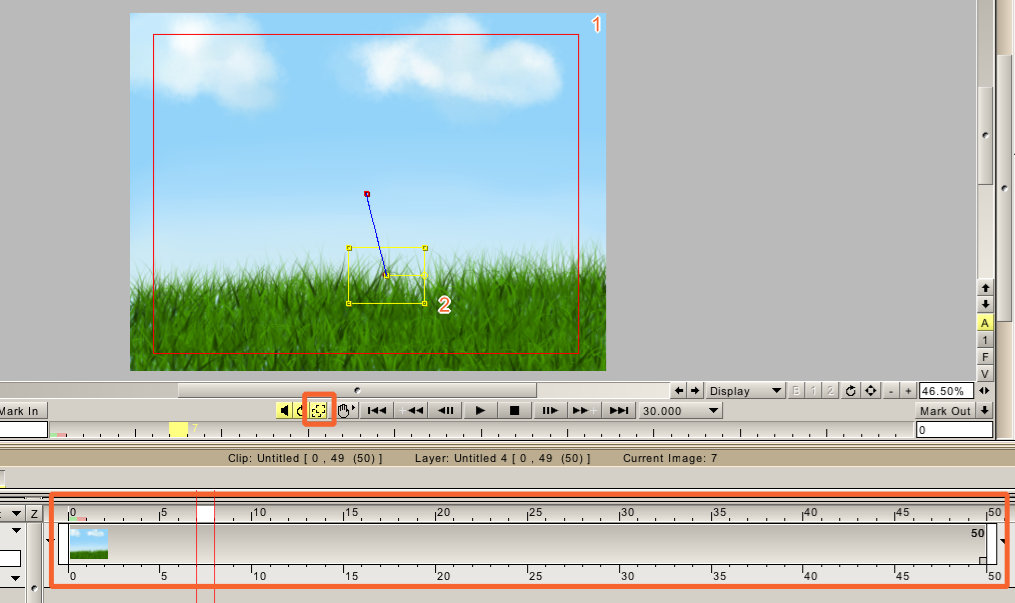Toggle the highlighted dashed-frame icon

[x=318, y=411]
